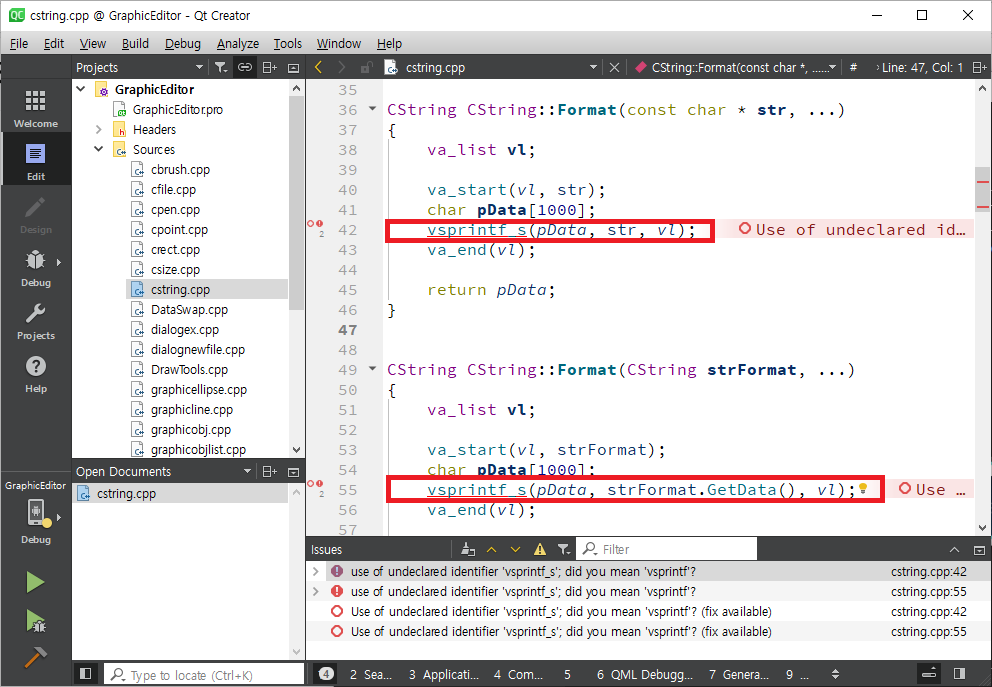Split the Projects pane
Image resolution: width=992 pixels, height=687 pixels.
pyautogui.click(x=270, y=67)
